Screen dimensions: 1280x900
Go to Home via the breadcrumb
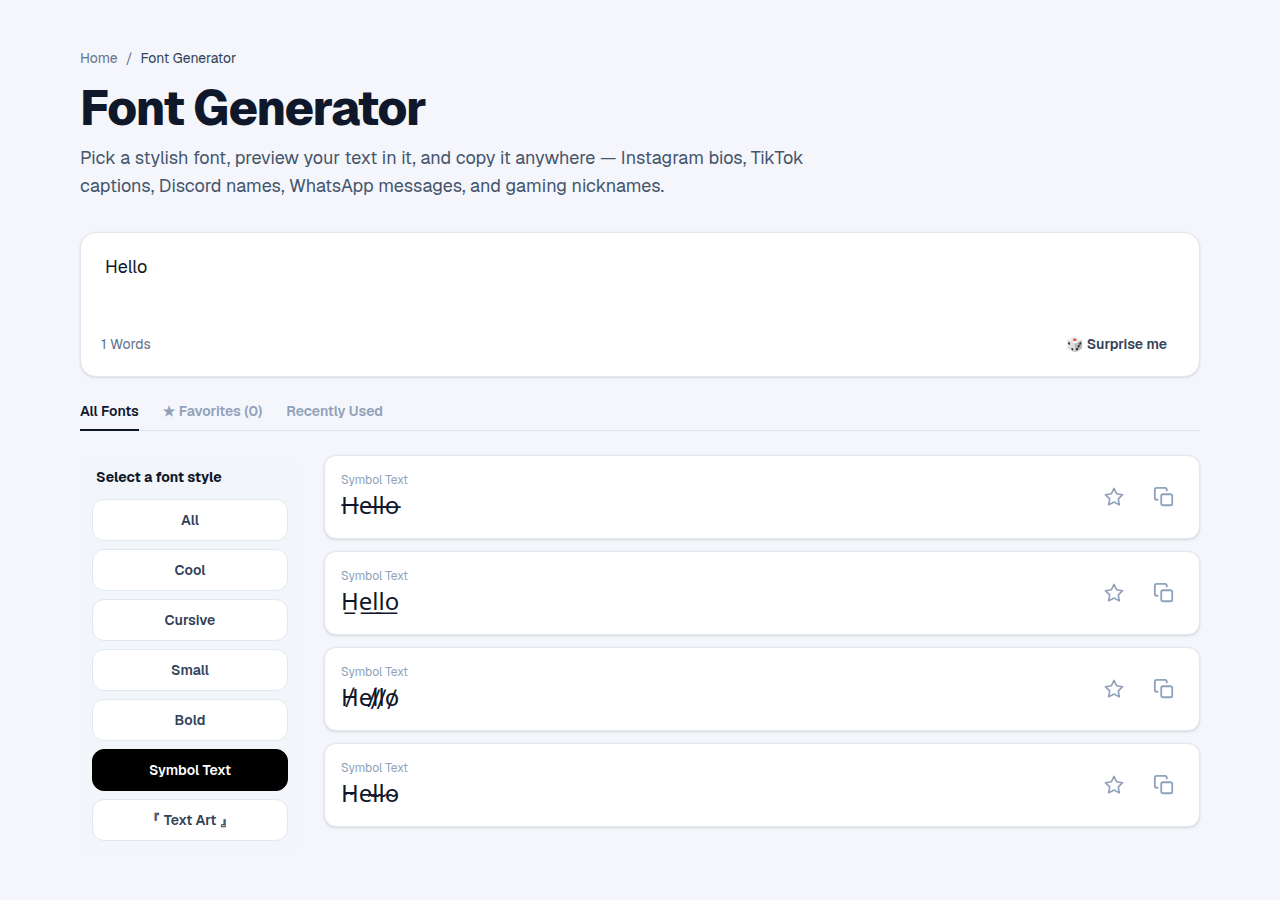(x=99, y=58)
